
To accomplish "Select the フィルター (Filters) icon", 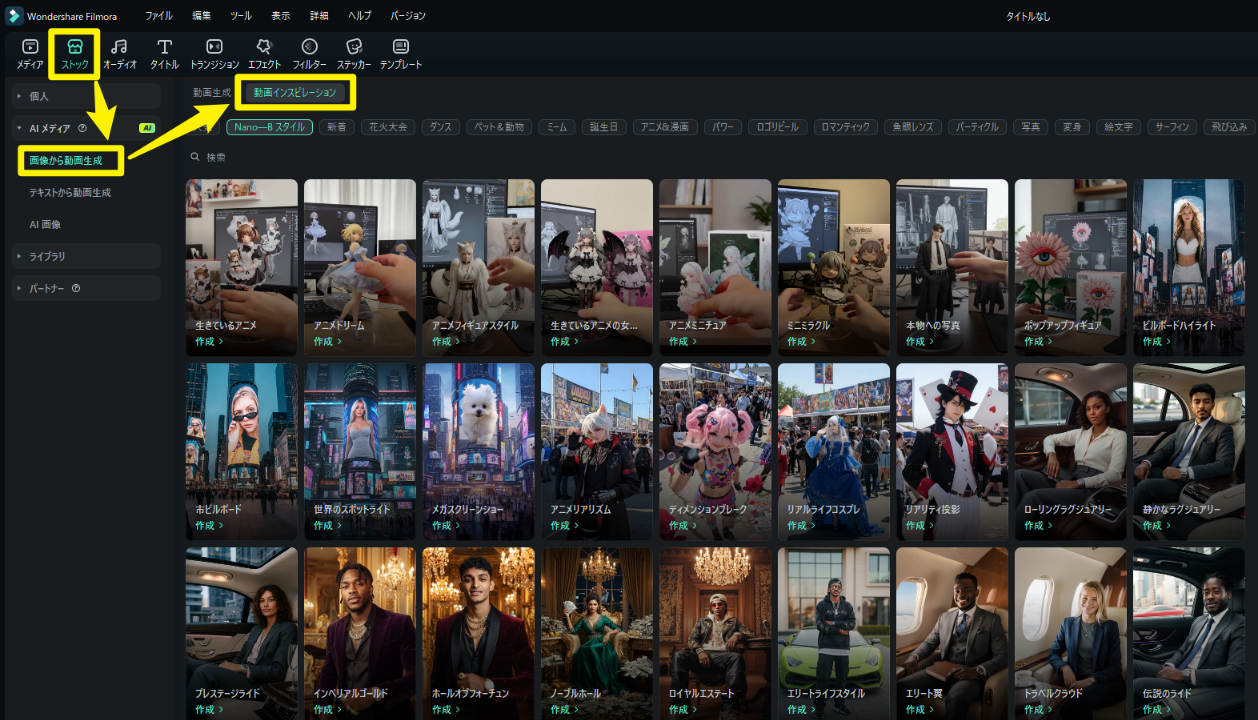I will click(309, 53).
